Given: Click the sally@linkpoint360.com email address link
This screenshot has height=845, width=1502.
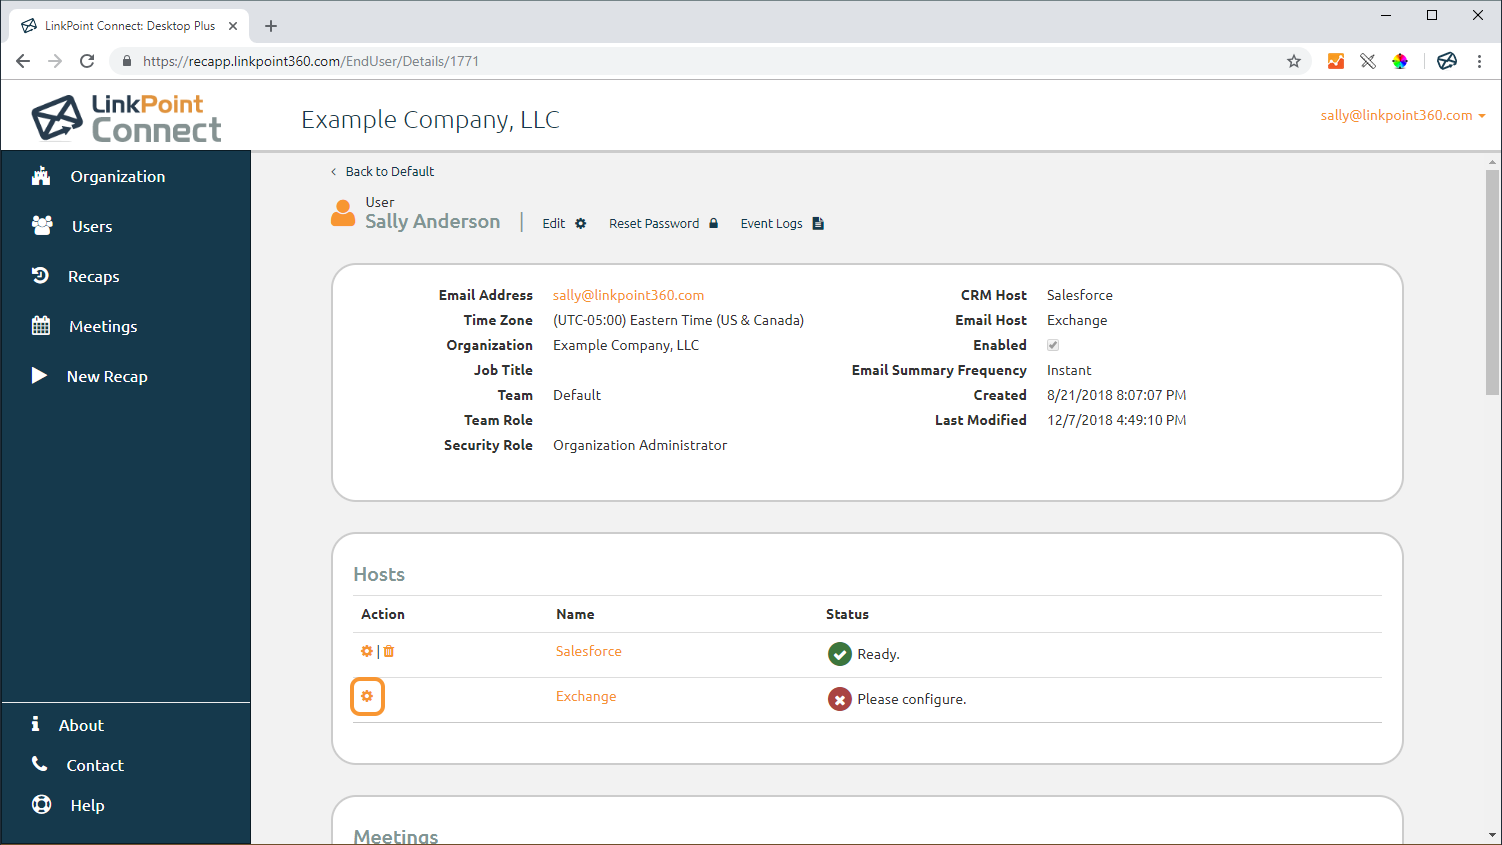Looking at the screenshot, I should 628,295.
